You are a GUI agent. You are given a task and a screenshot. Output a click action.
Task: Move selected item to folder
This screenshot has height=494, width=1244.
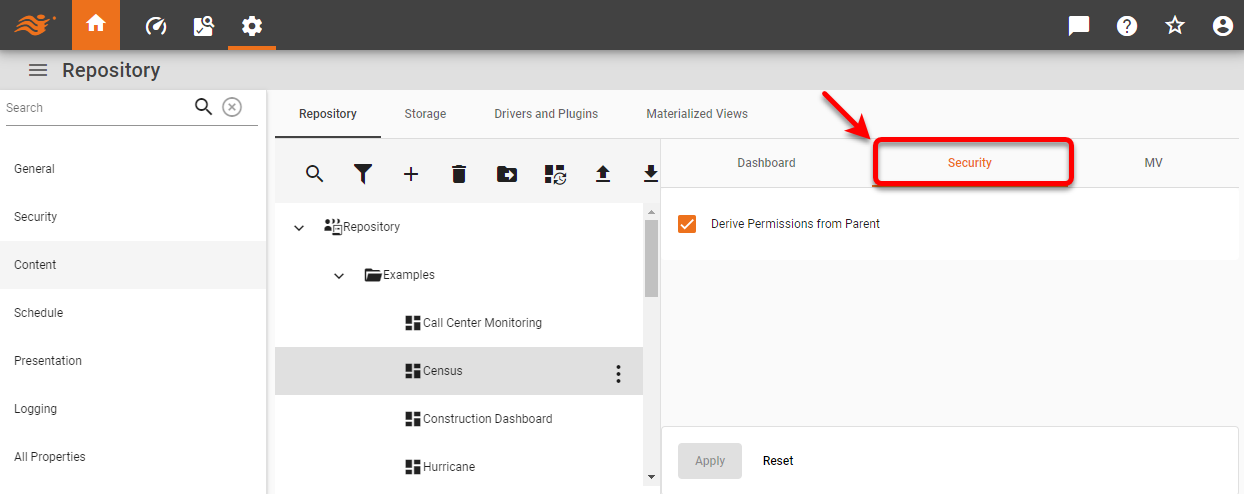click(x=507, y=174)
